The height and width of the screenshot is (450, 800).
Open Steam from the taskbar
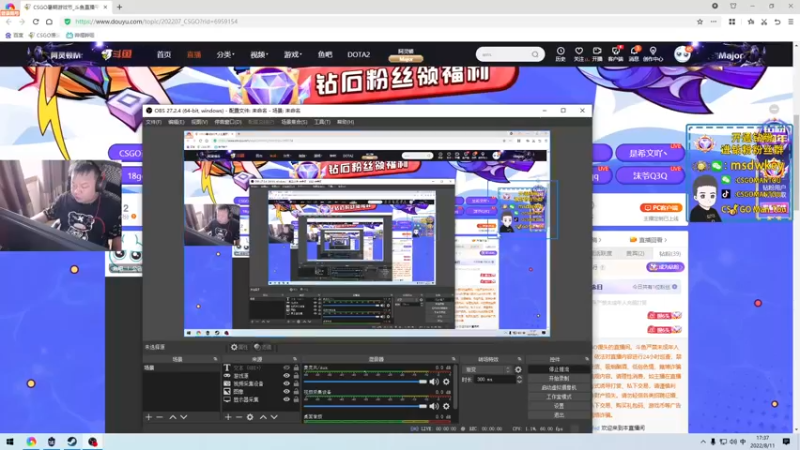coord(72,442)
